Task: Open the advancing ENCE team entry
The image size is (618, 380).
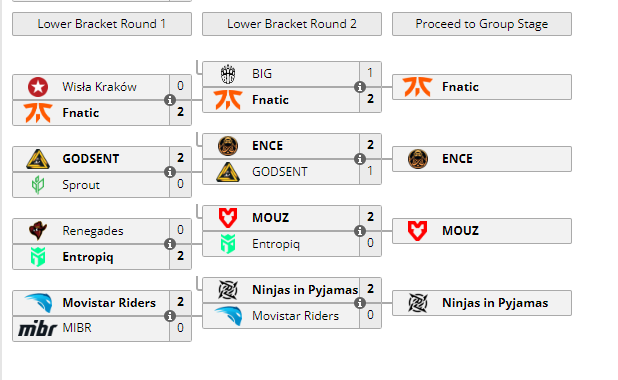Action: (482, 159)
